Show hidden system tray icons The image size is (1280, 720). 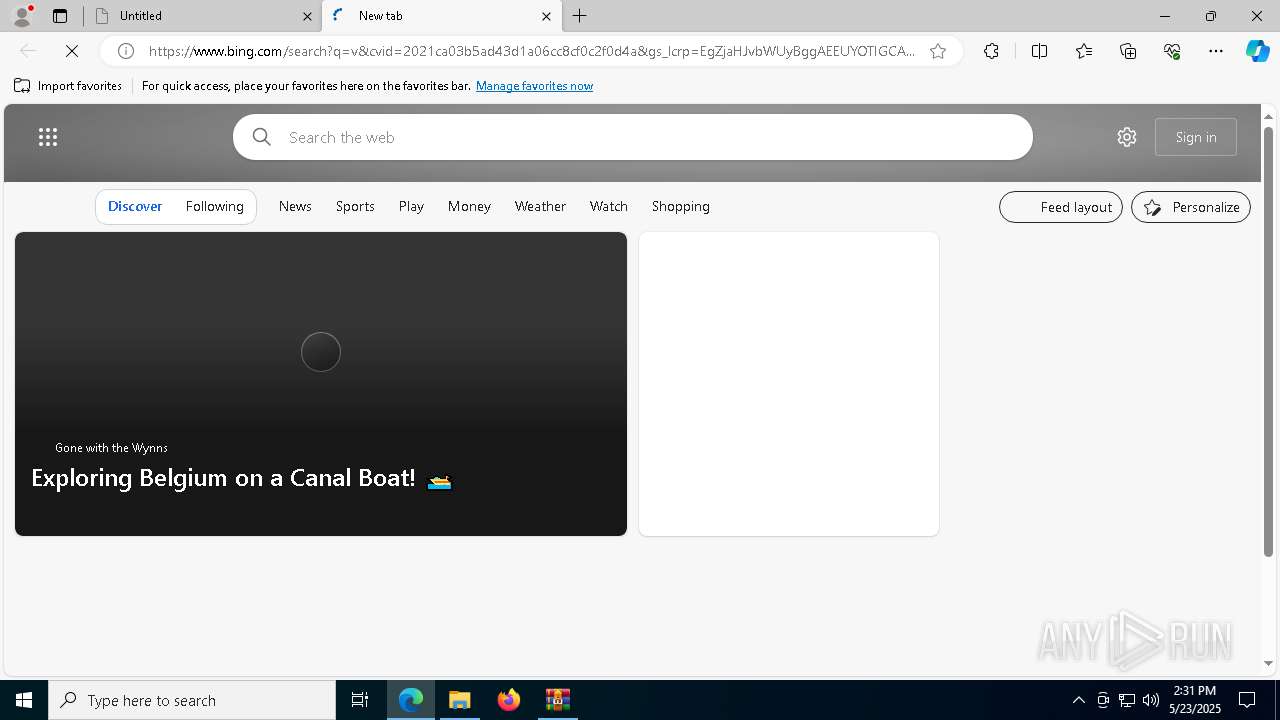point(1078,700)
